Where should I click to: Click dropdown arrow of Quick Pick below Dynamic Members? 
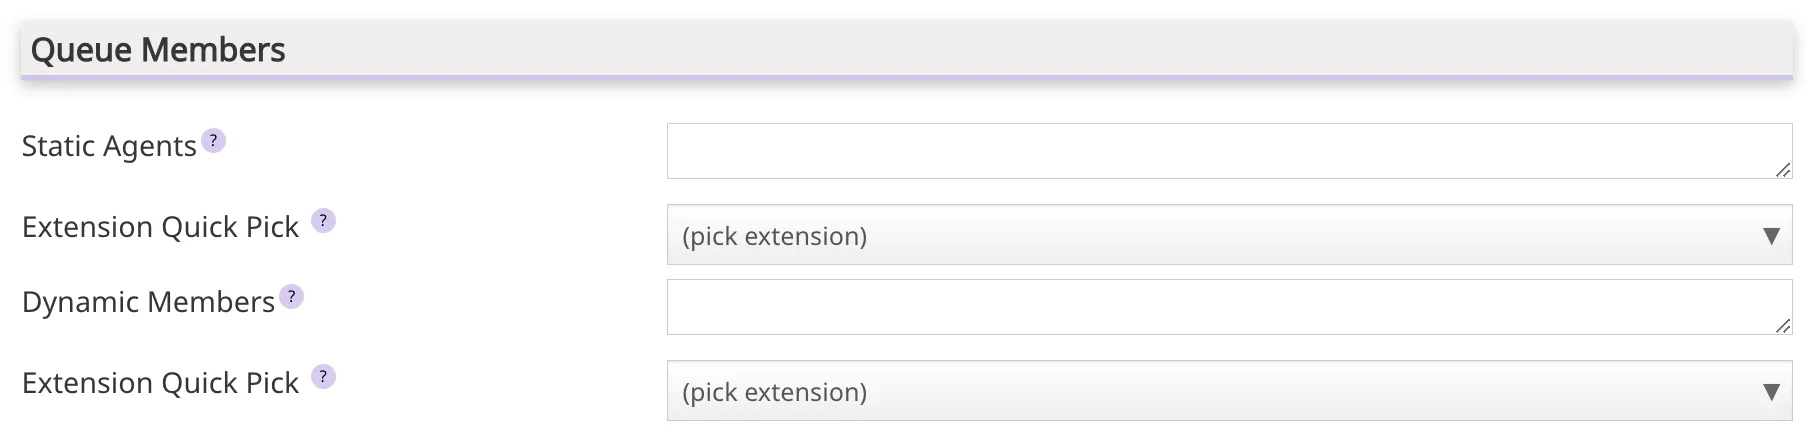tap(1771, 392)
